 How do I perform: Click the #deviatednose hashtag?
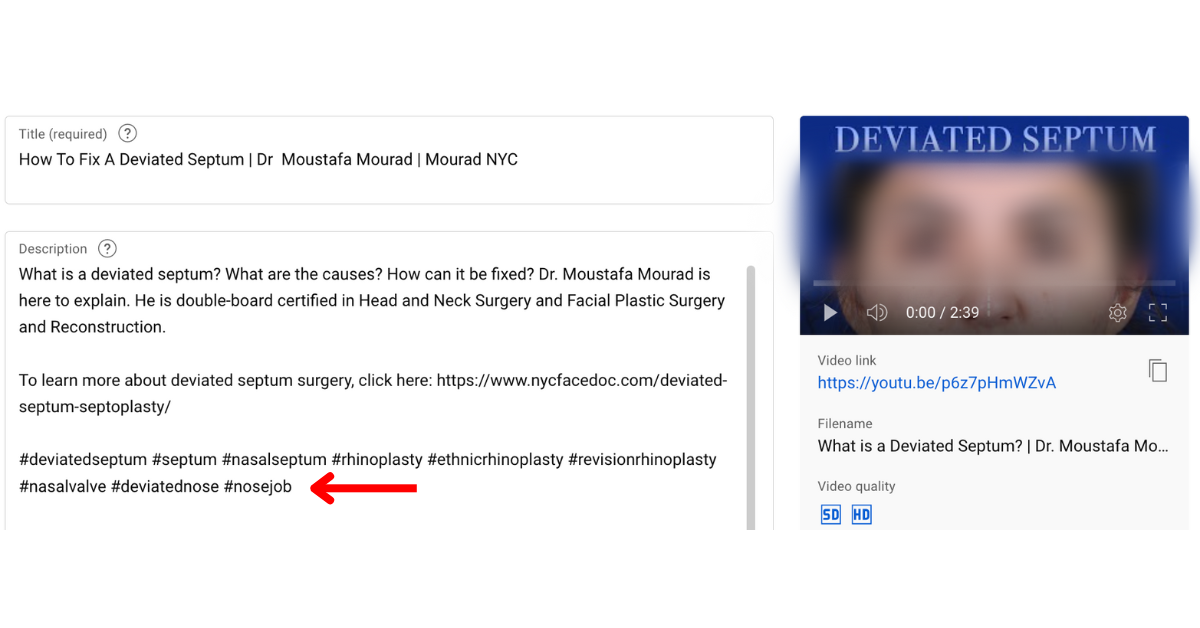click(165, 487)
